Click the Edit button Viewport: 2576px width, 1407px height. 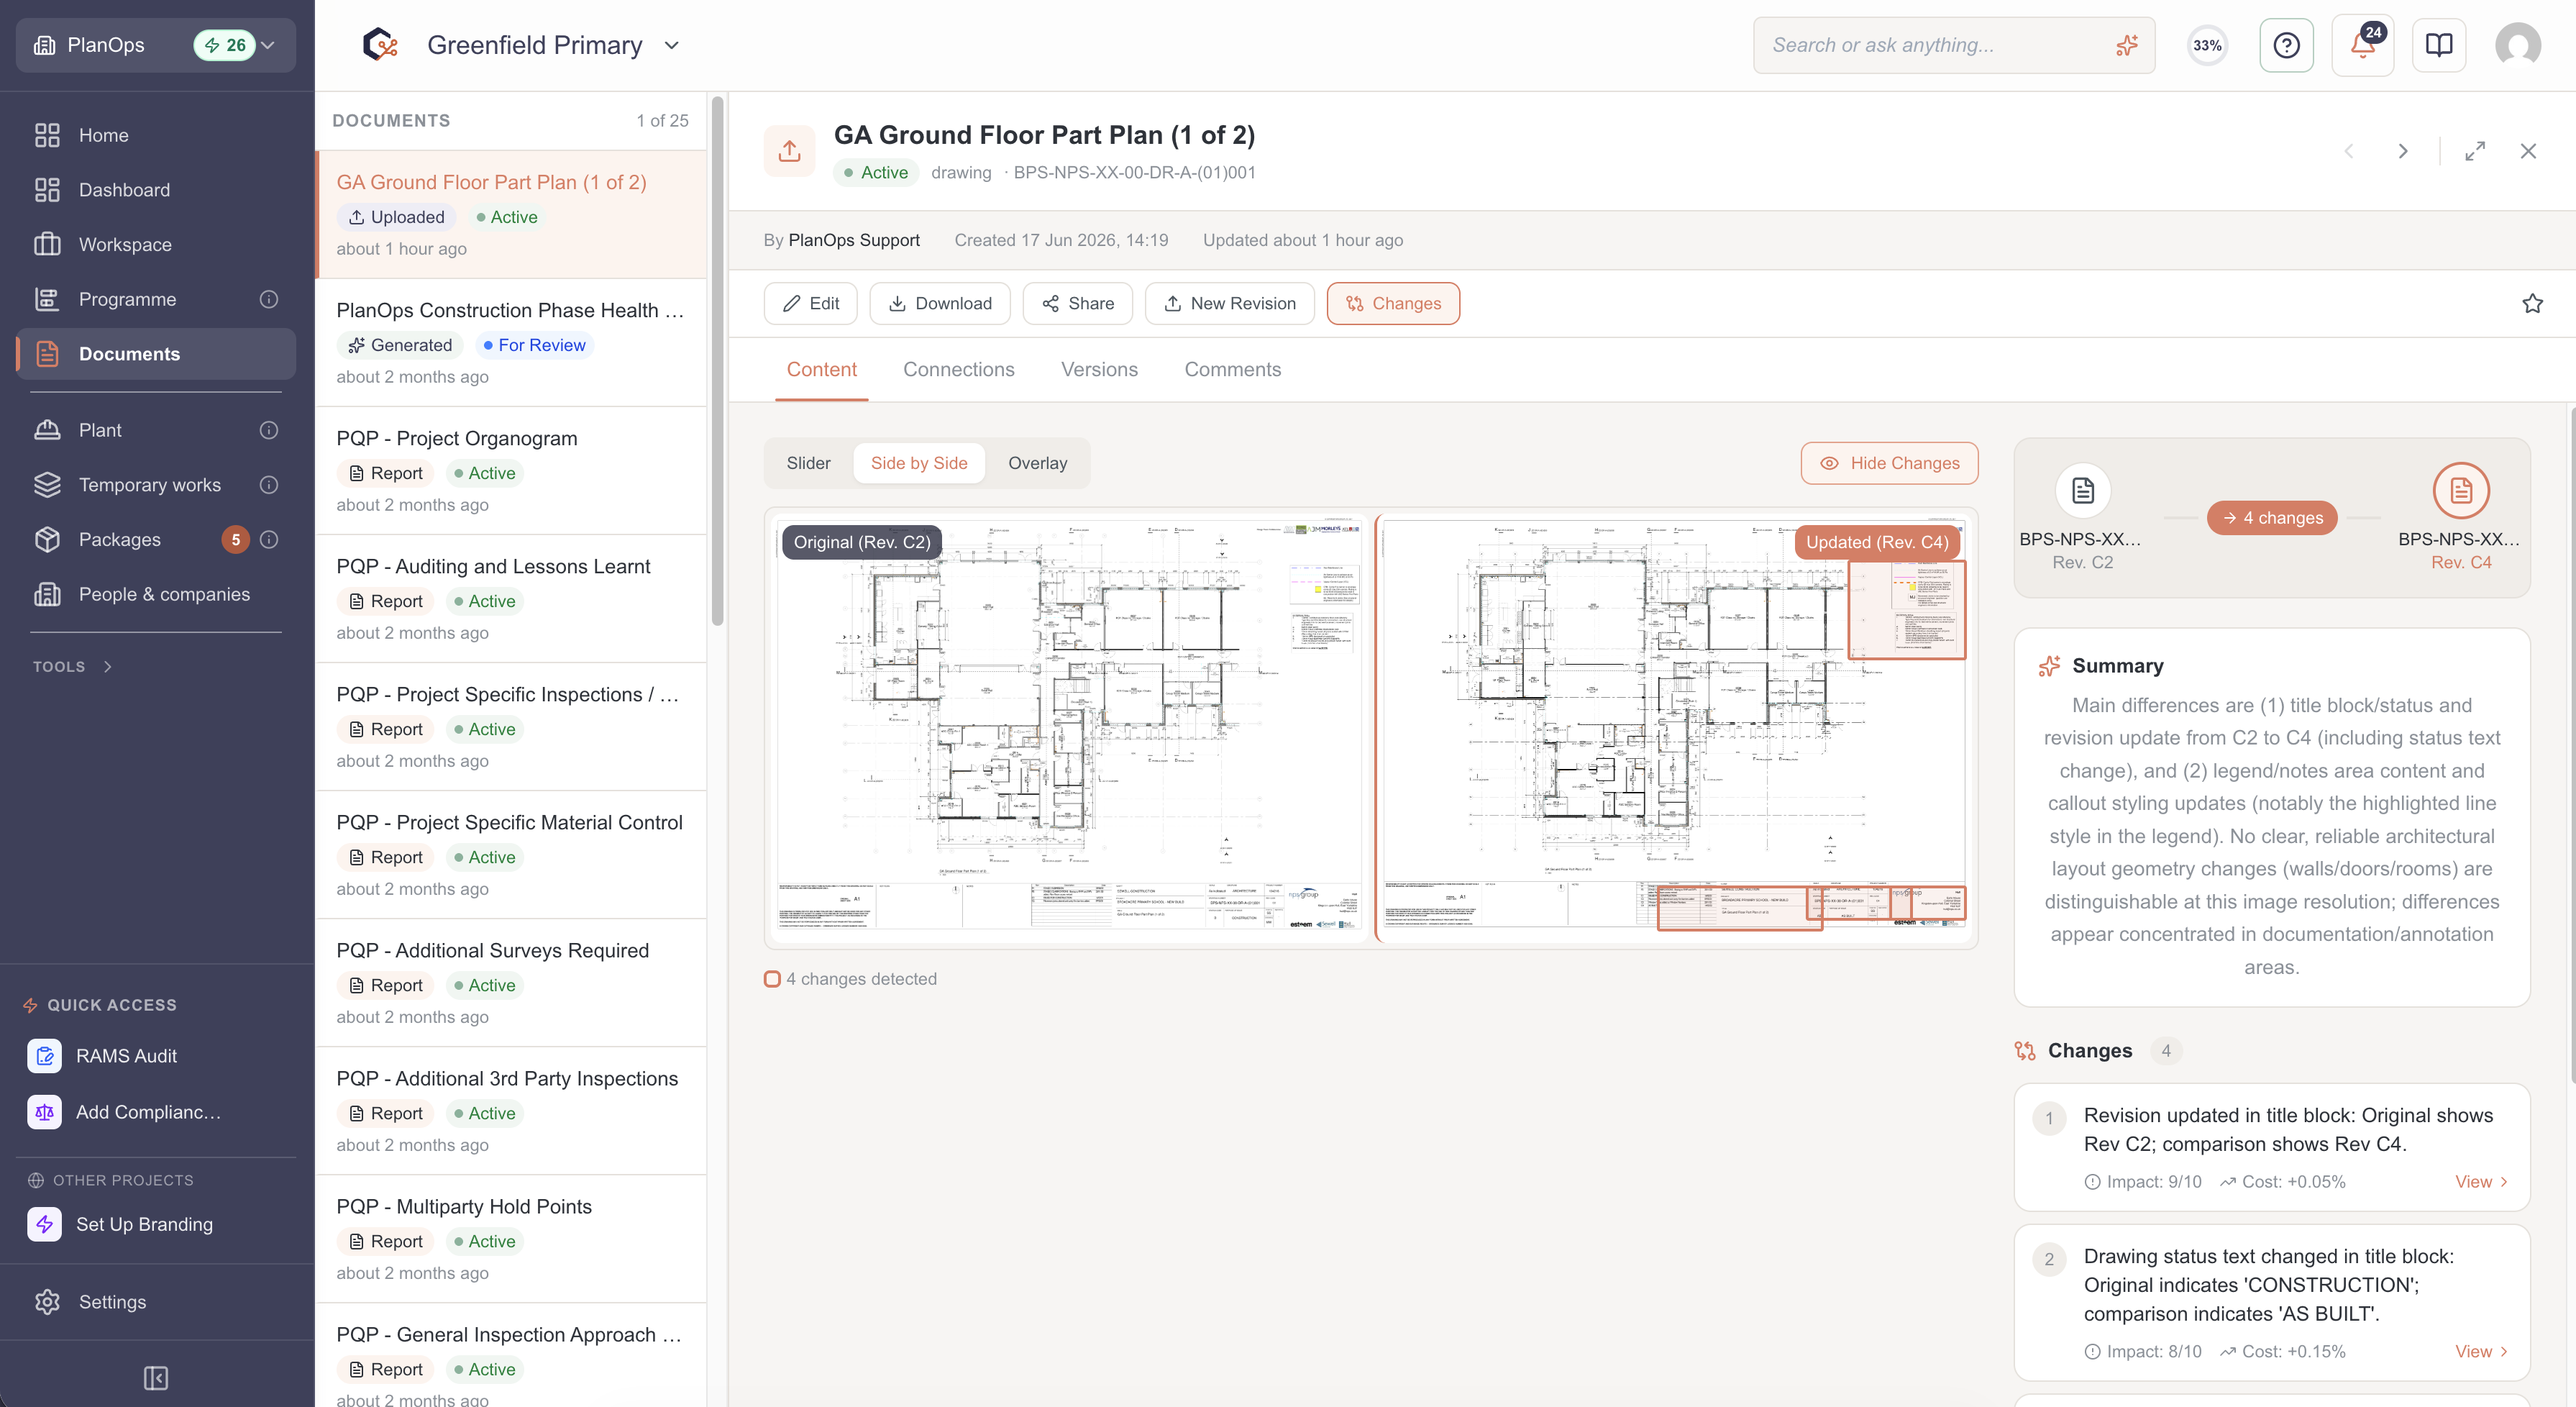810,303
